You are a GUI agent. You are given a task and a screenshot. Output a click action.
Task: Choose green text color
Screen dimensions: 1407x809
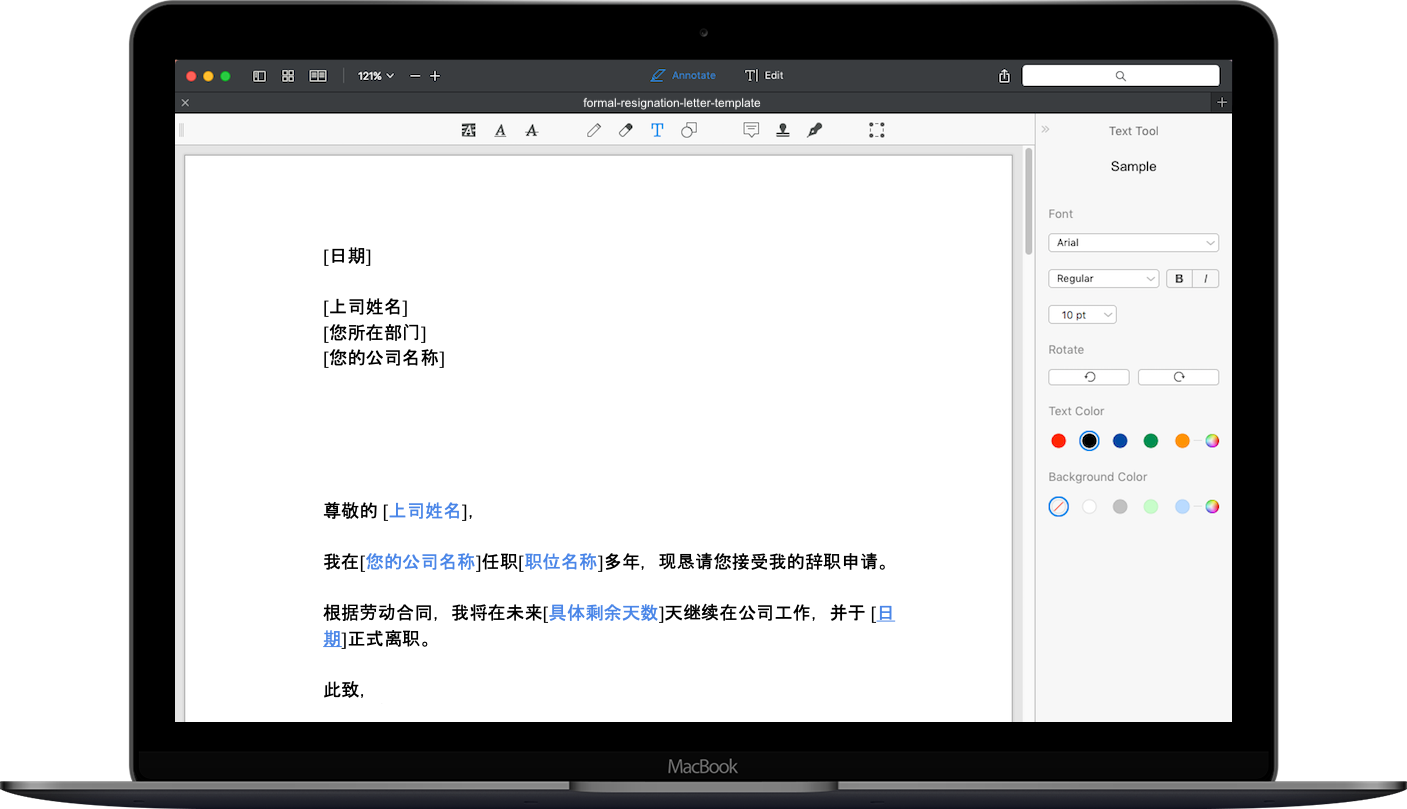tap(1151, 441)
